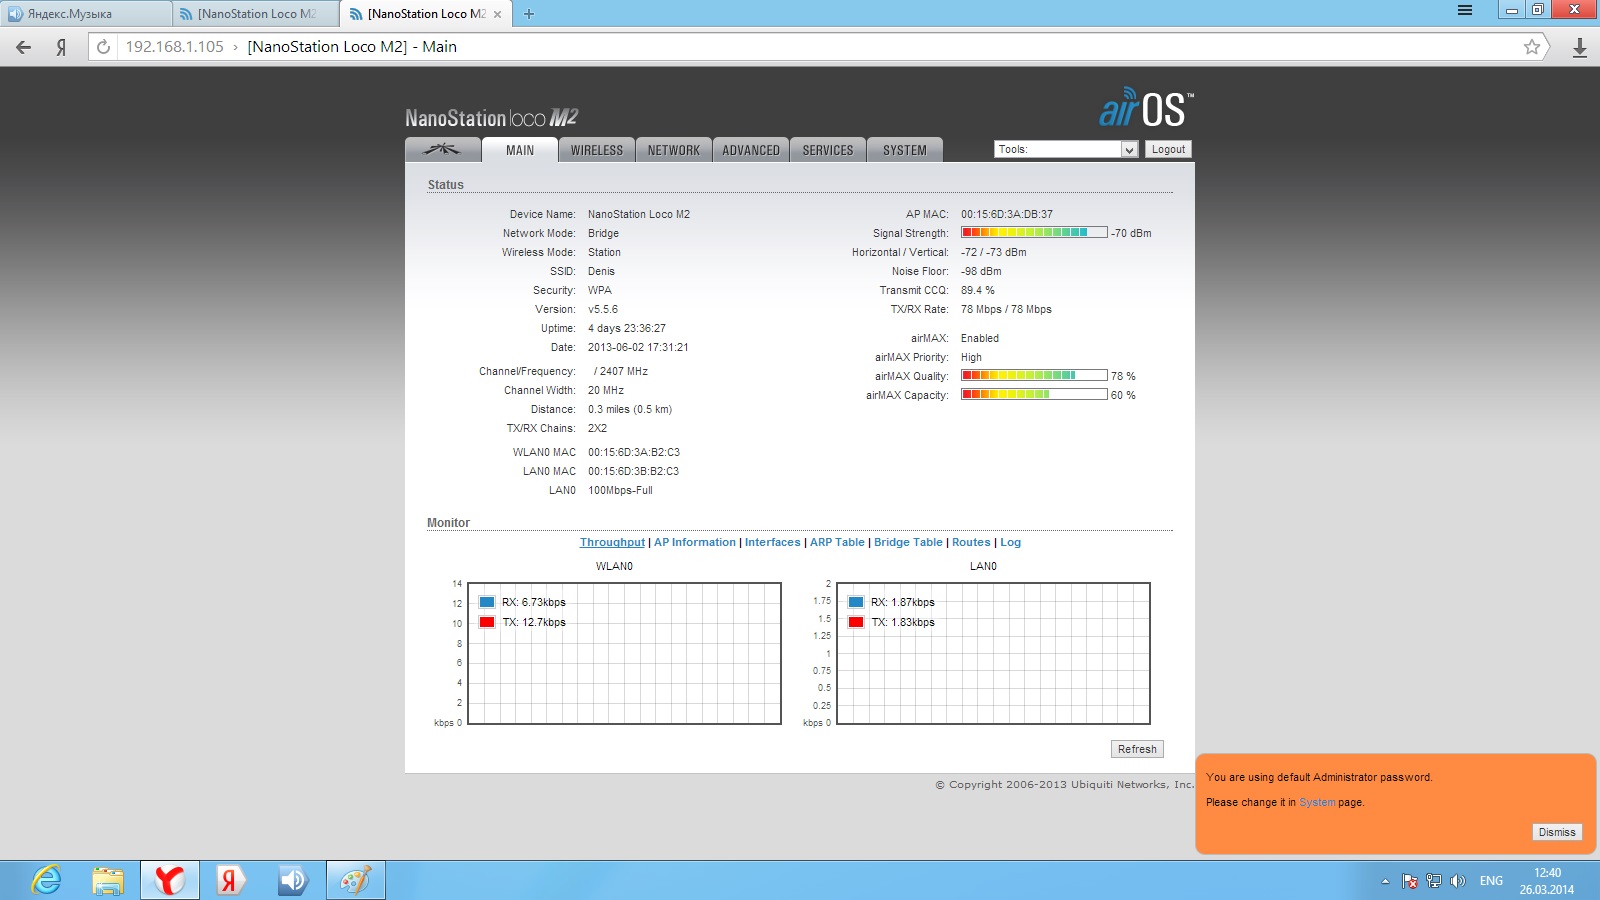Viewport: 1600px width, 900px height.
Task: Open the NETWORK tab
Action: coord(673,150)
